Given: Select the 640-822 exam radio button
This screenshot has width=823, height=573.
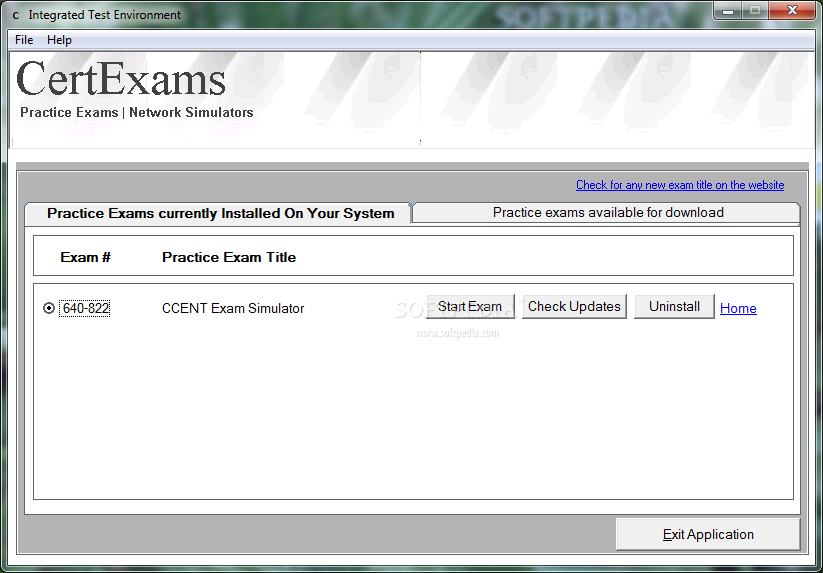Looking at the screenshot, I should coord(49,309).
